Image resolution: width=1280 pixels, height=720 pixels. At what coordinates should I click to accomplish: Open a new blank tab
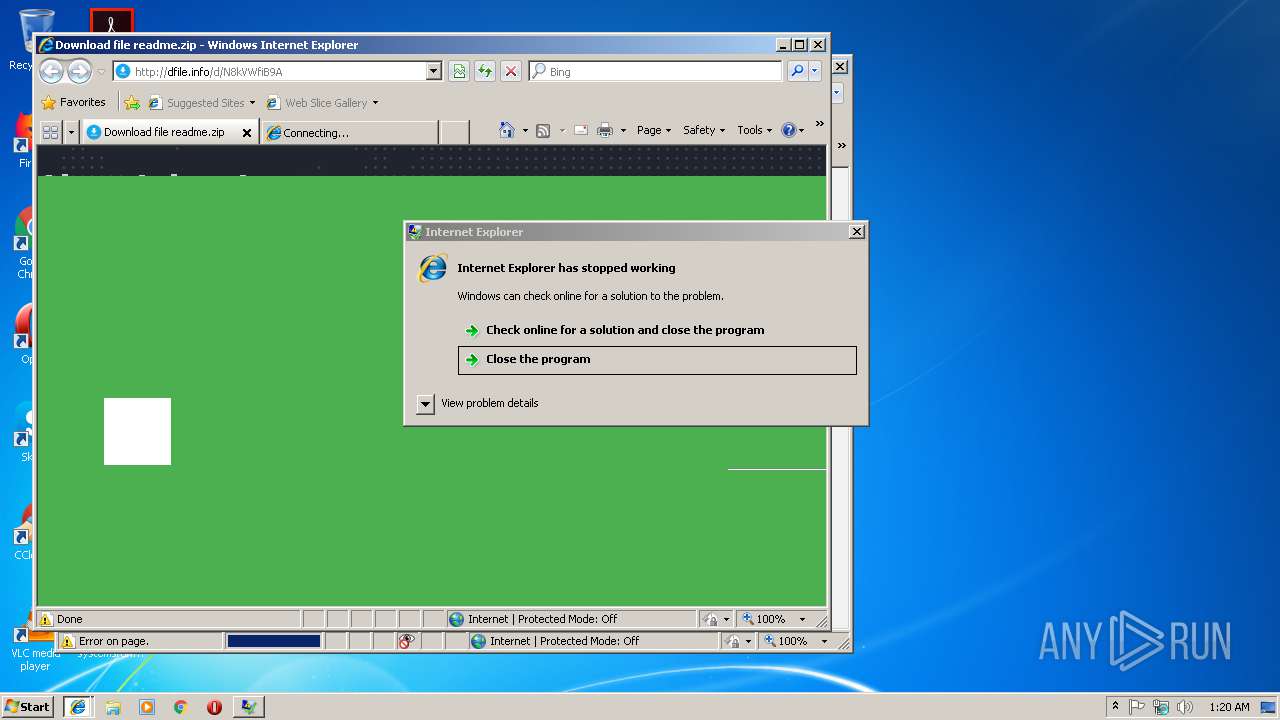[454, 132]
